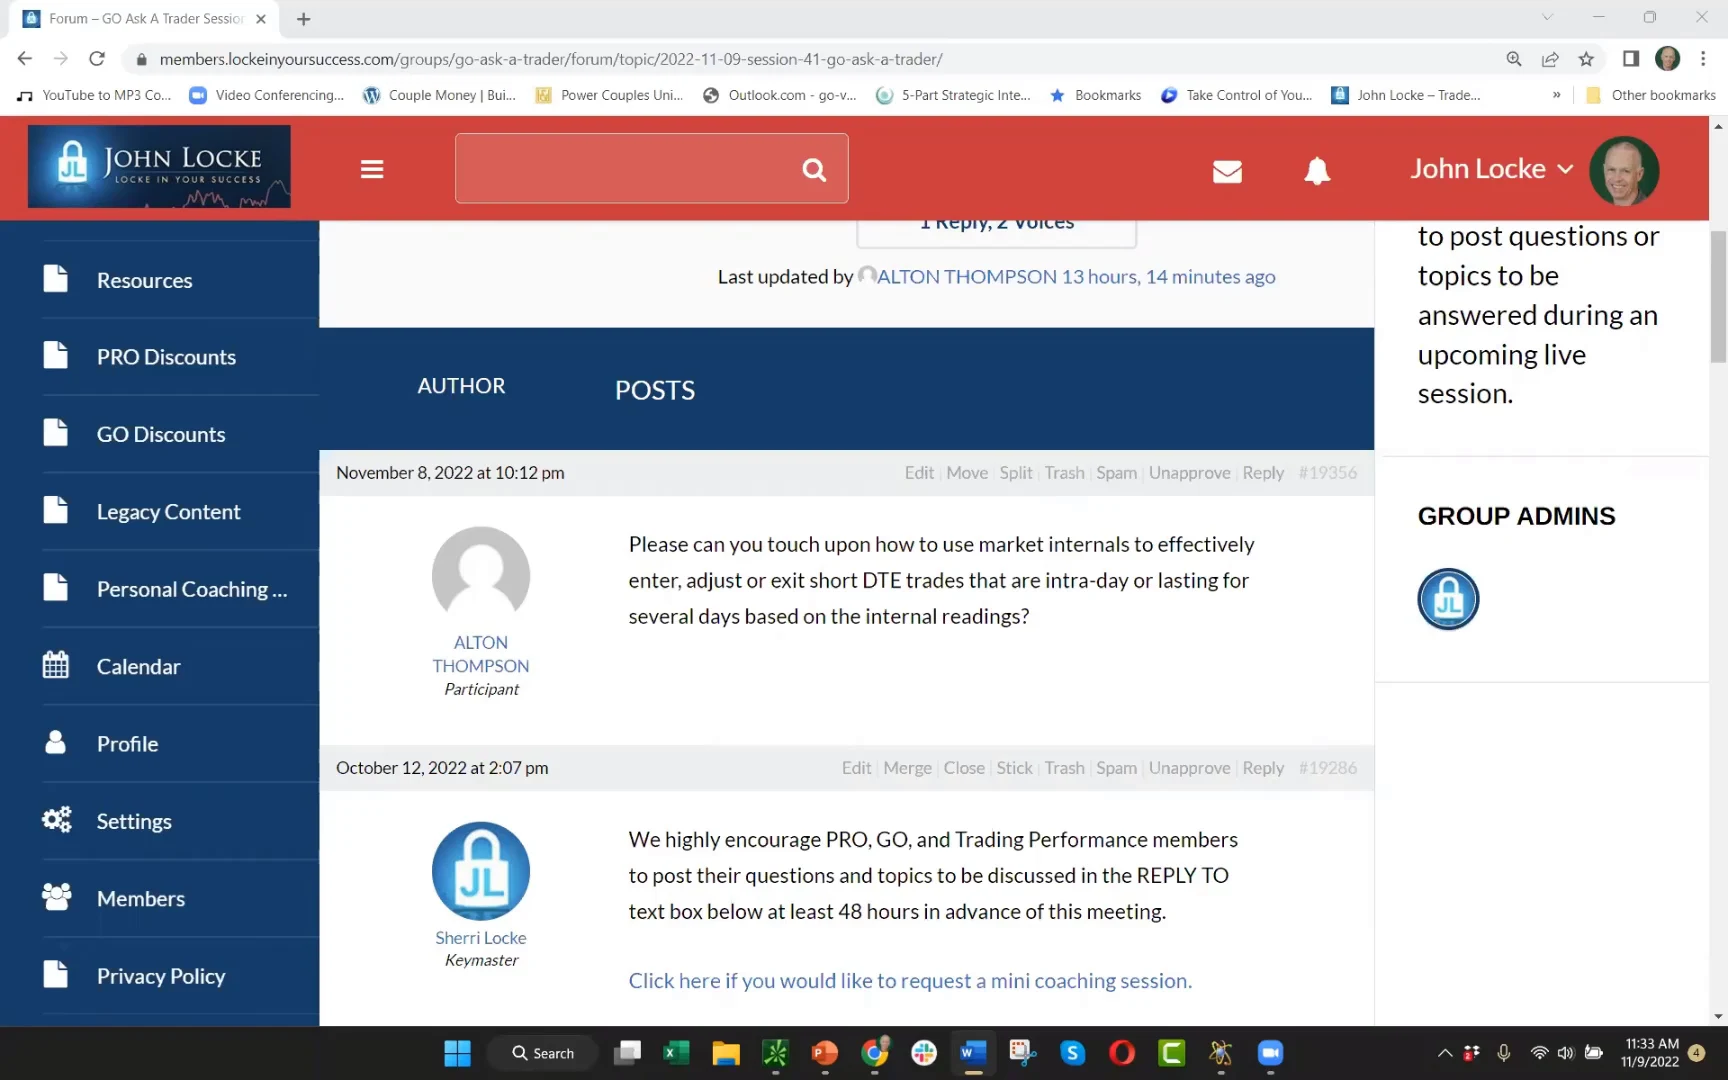Image resolution: width=1728 pixels, height=1080 pixels.
Task: Bookmark this page with the star icon
Action: tap(1586, 59)
